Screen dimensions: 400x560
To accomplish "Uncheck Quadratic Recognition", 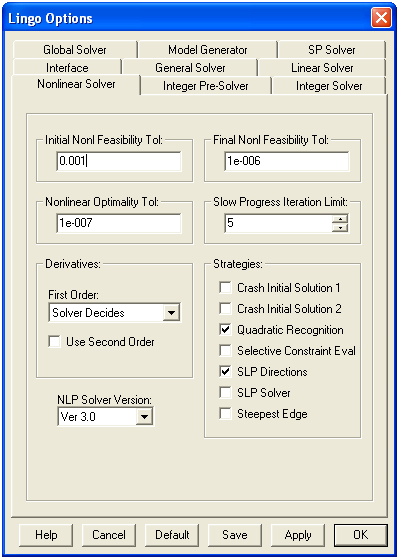I will point(225,330).
